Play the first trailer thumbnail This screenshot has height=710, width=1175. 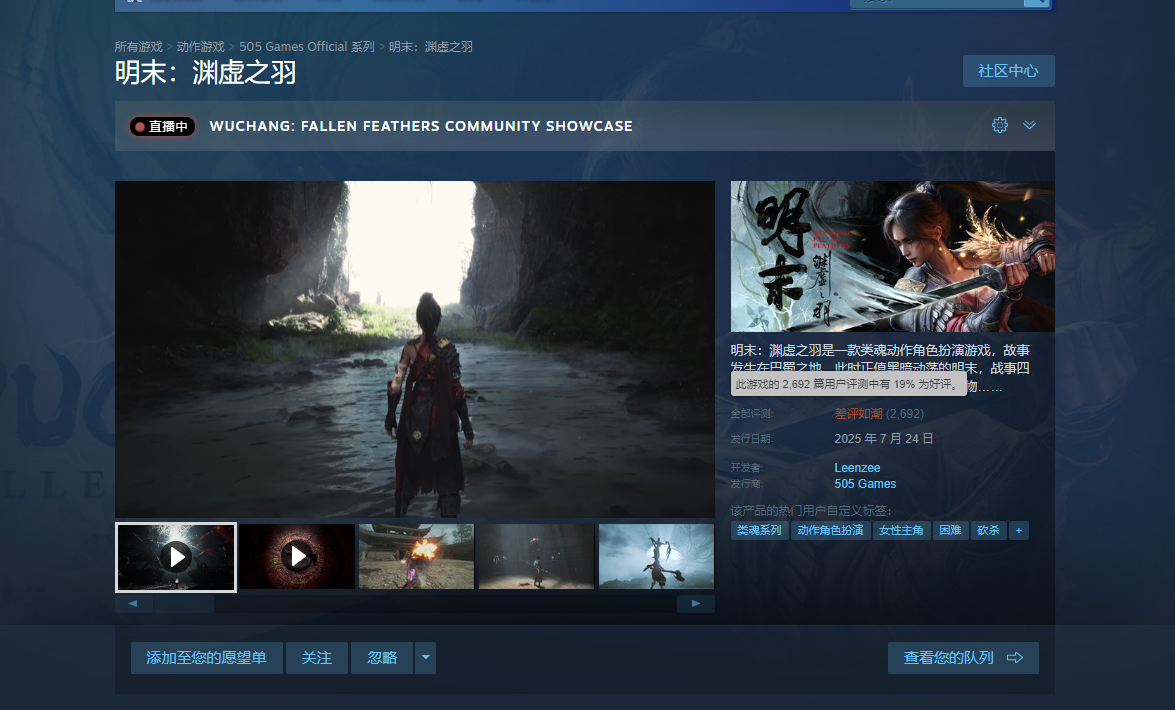176,557
